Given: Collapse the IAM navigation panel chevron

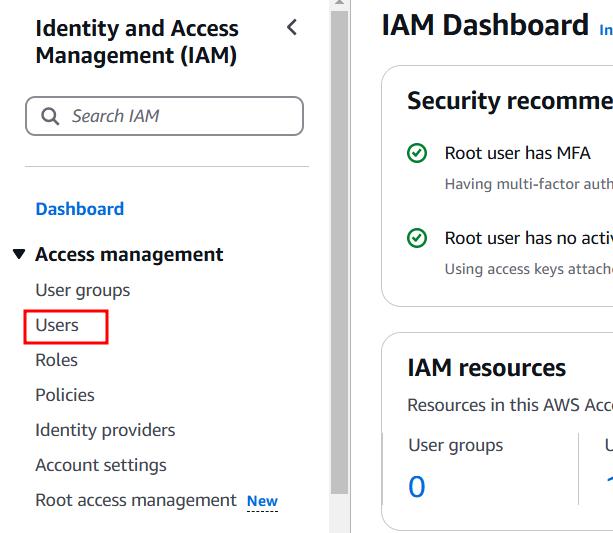Looking at the screenshot, I should click(x=292, y=28).
